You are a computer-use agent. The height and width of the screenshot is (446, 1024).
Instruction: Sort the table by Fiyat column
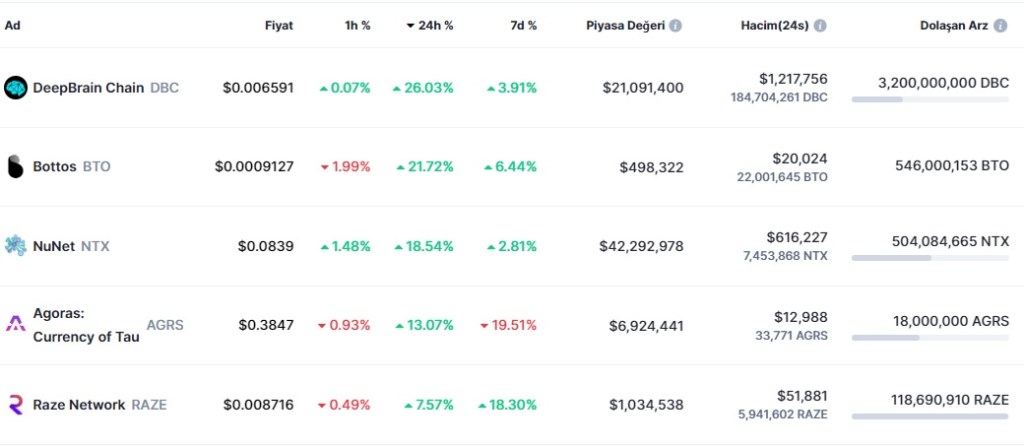pos(279,26)
